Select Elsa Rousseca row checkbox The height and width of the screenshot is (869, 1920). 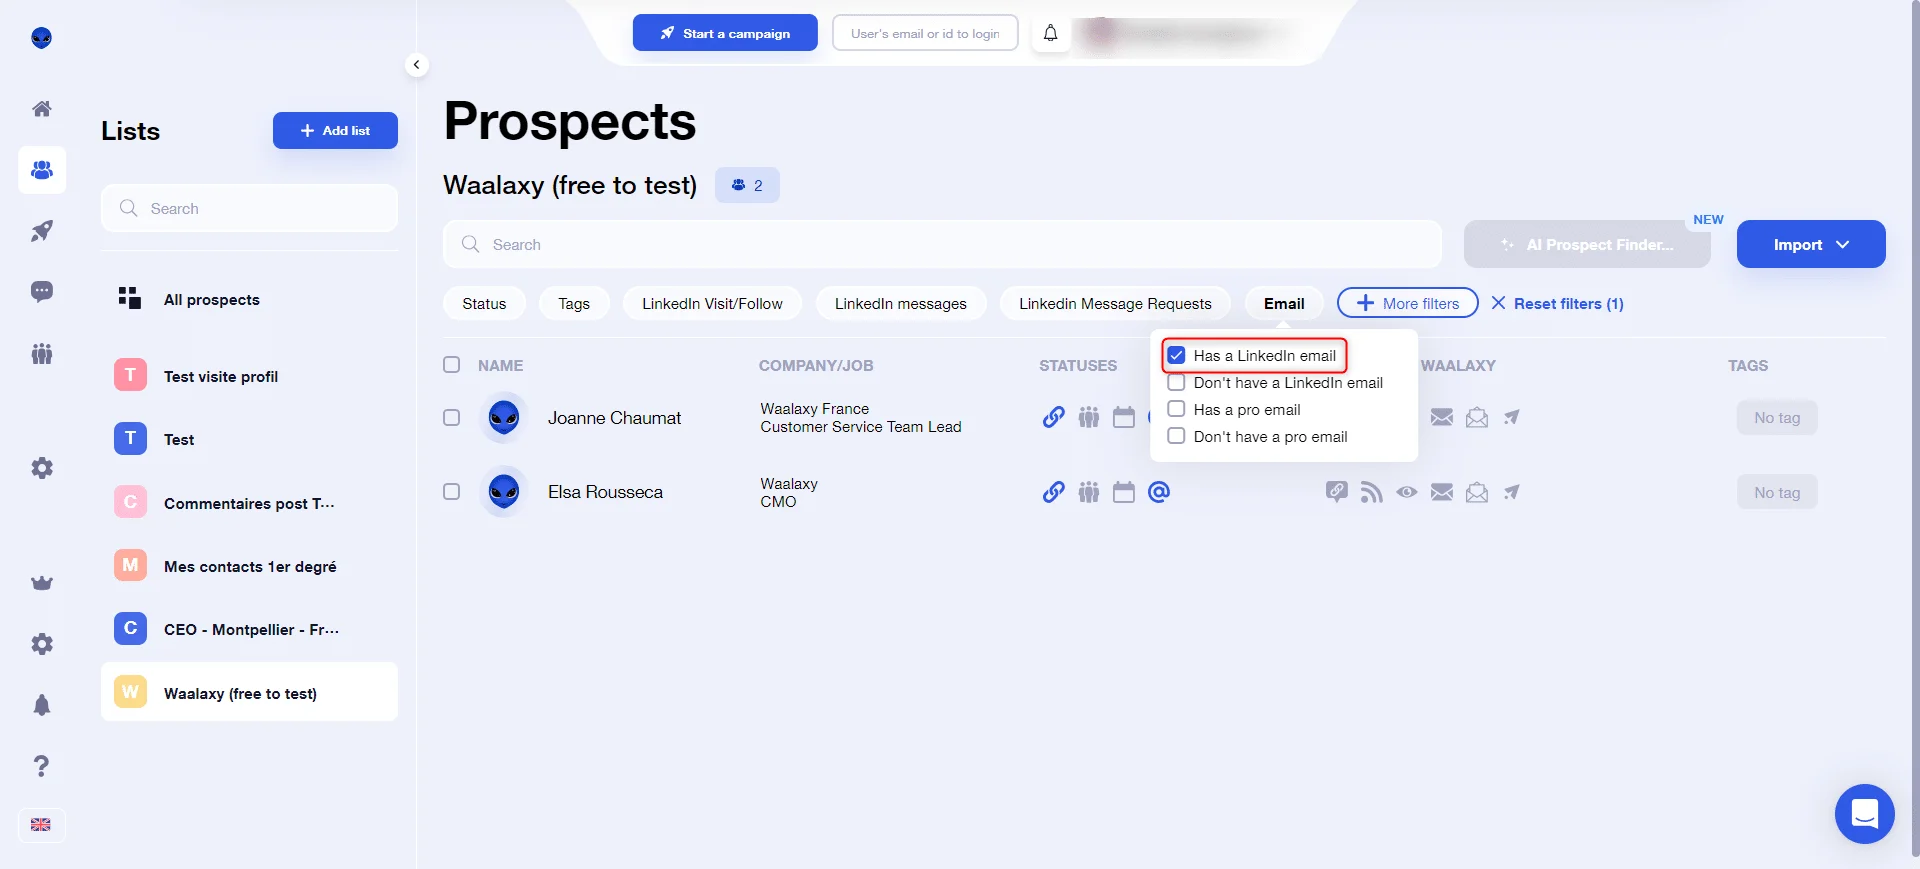452,492
